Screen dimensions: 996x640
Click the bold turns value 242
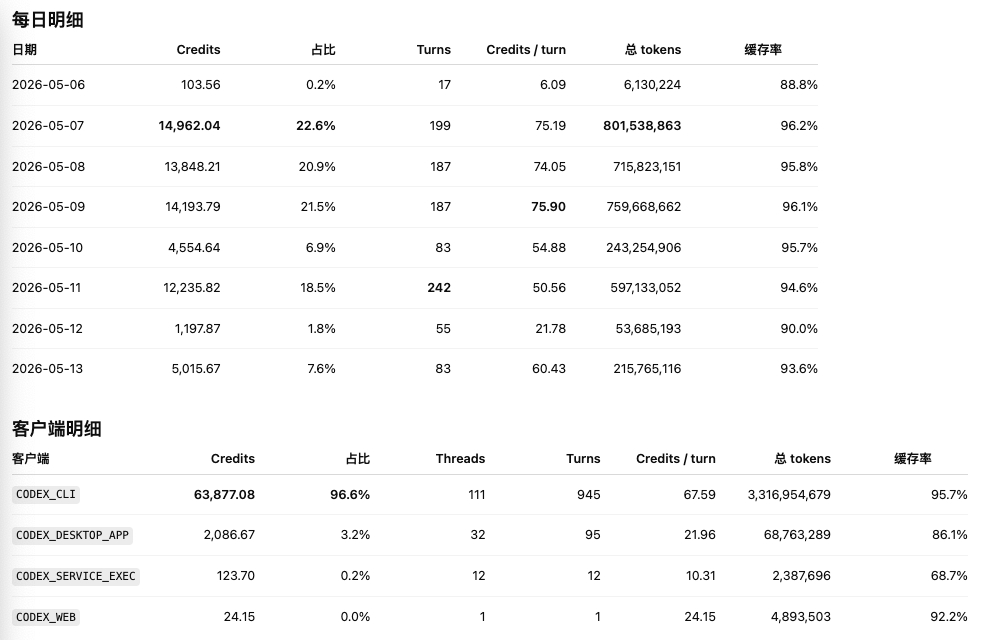pyautogui.click(x=439, y=288)
